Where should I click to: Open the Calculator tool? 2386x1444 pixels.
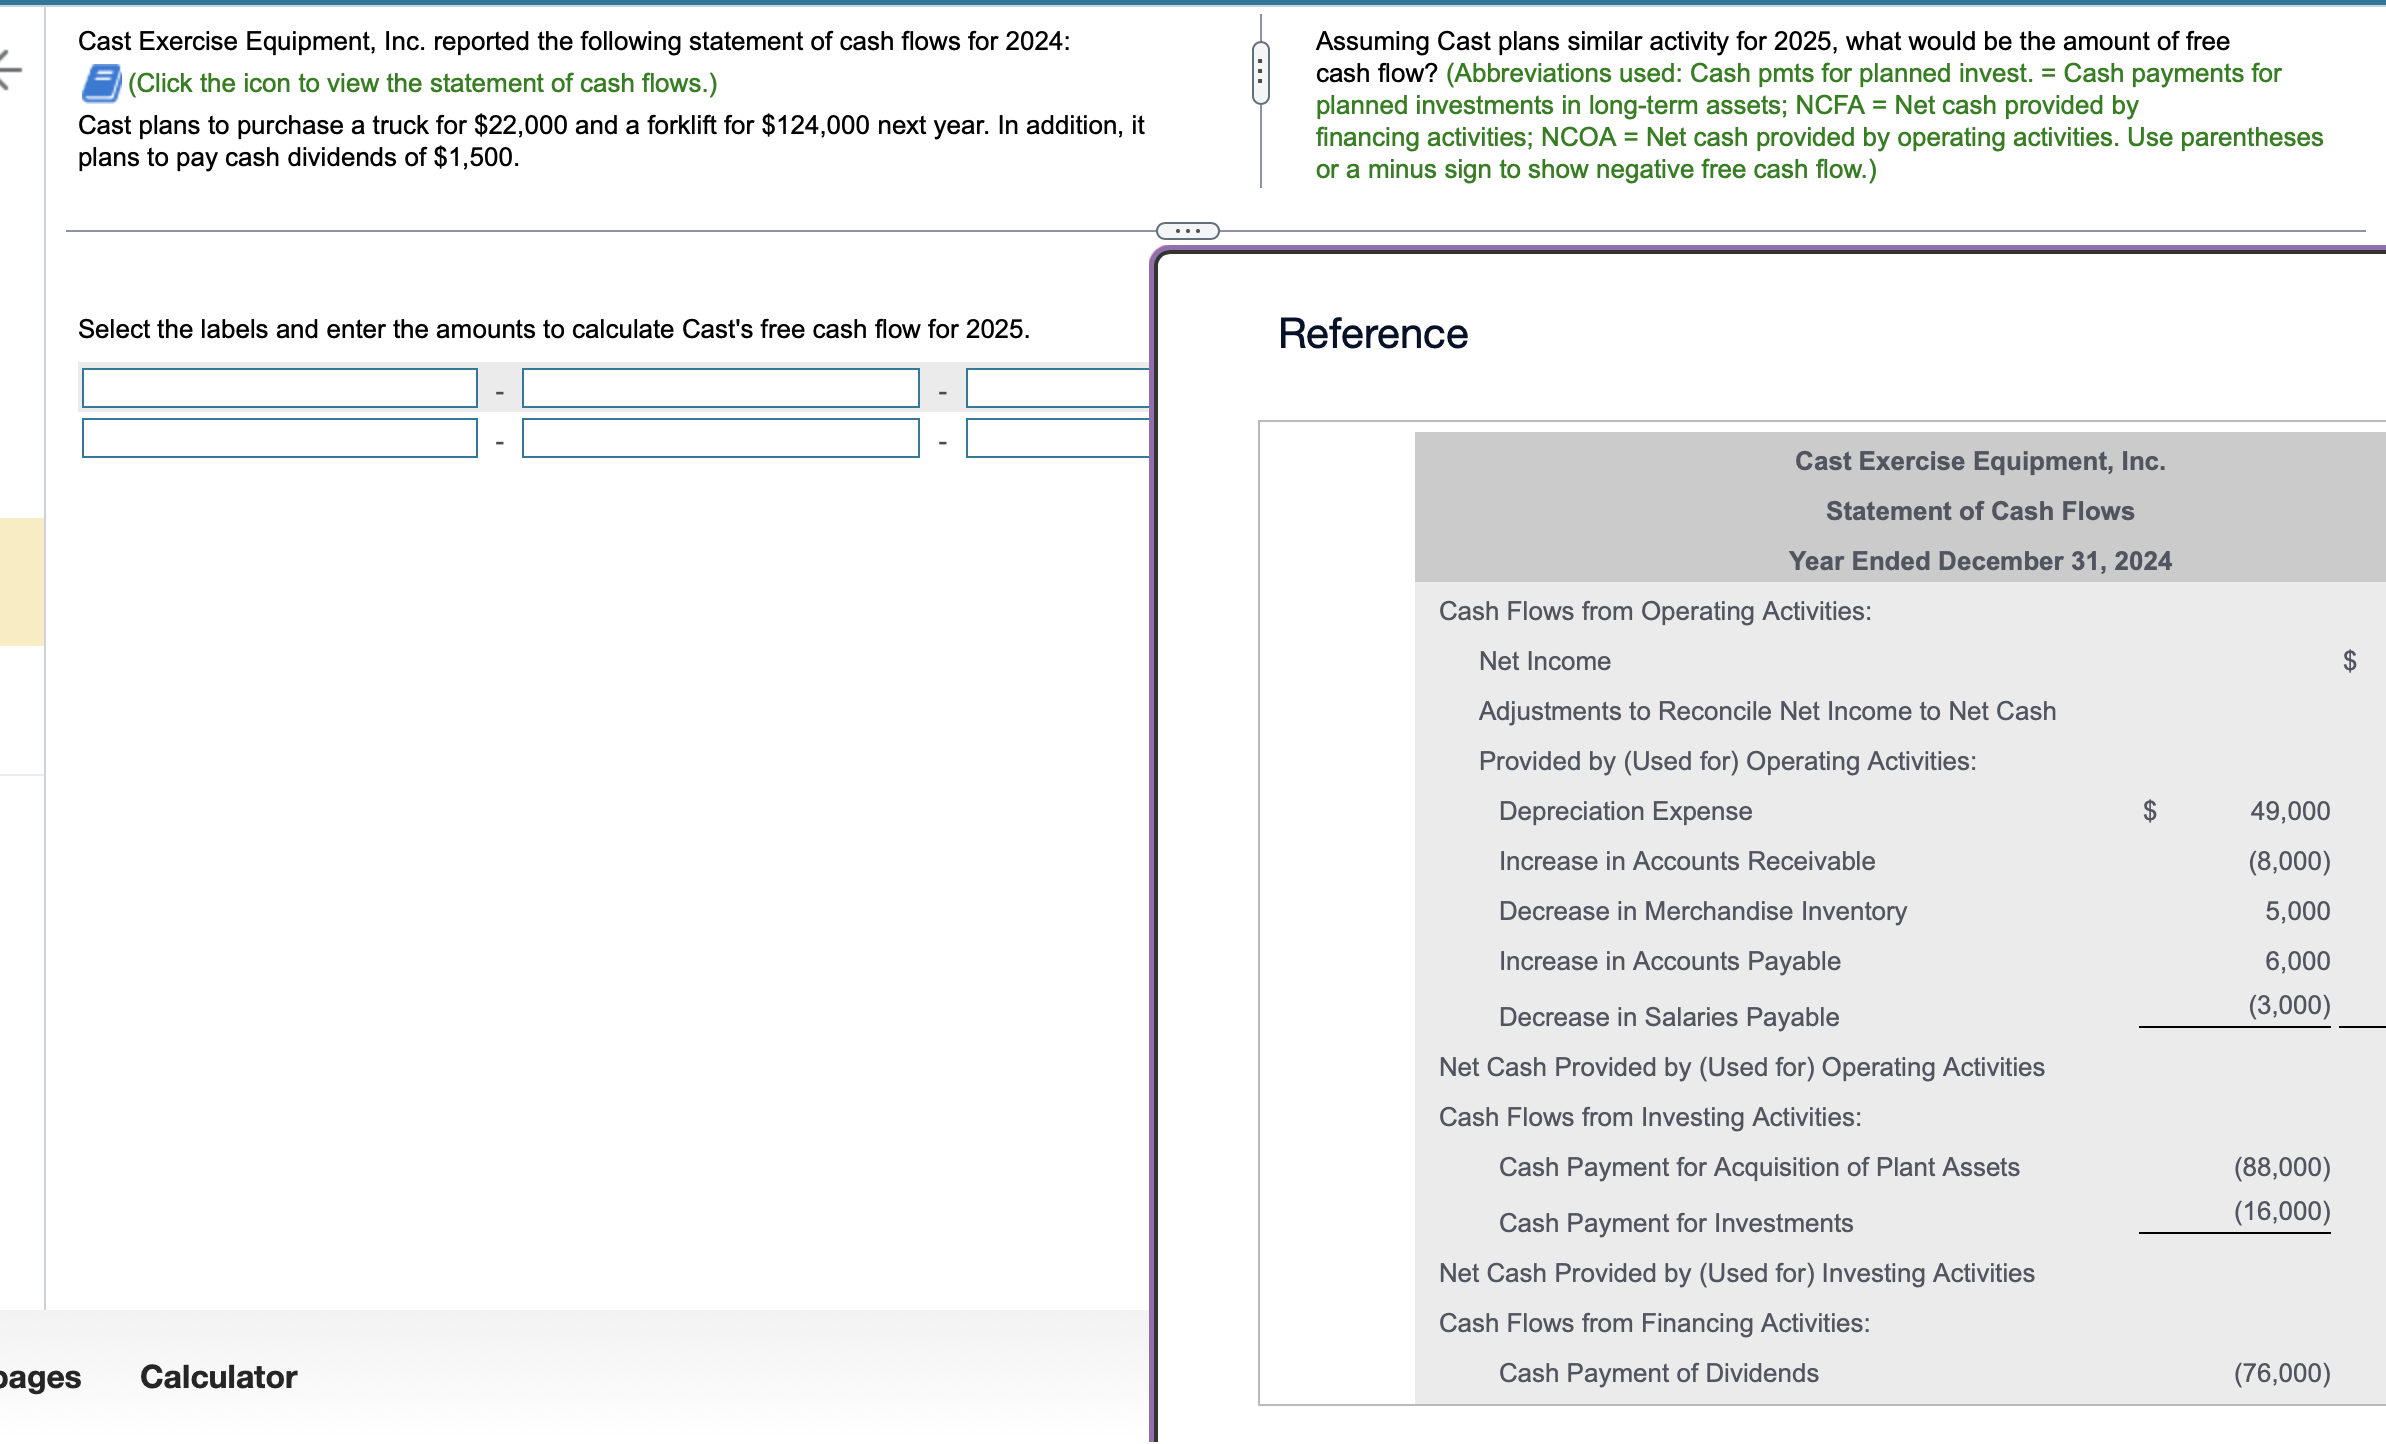pyautogui.click(x=218, y=1377)
